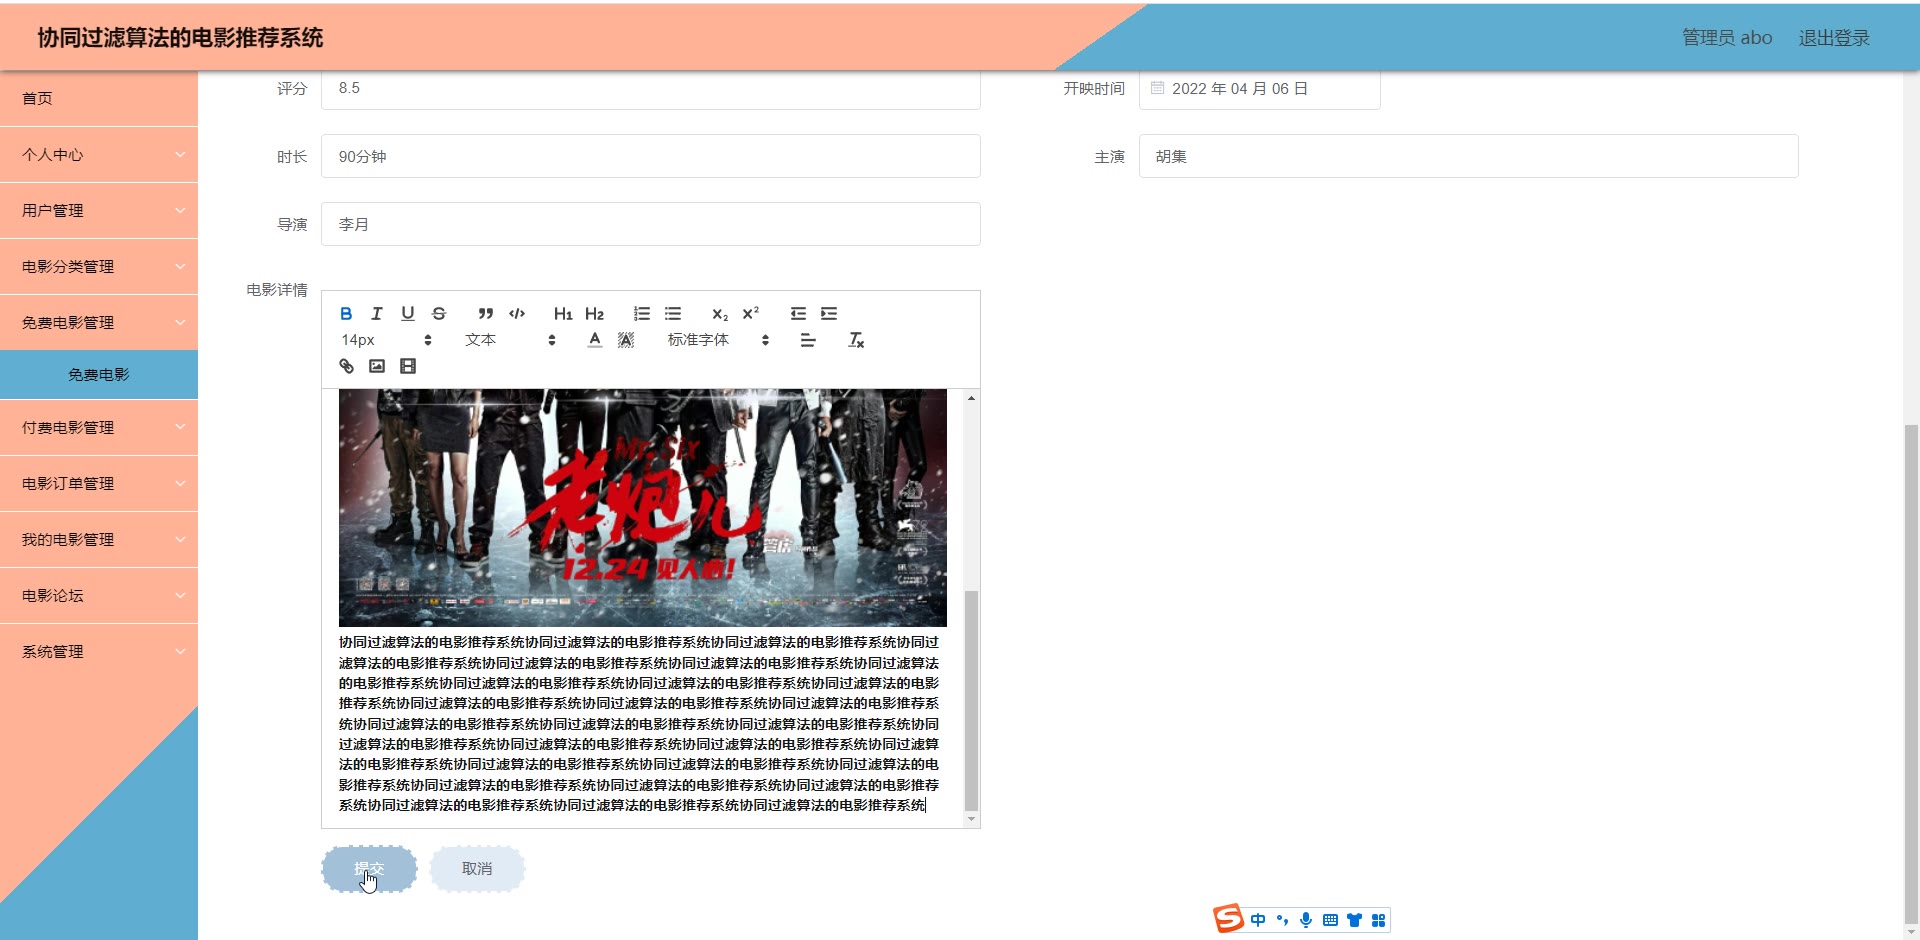Apply blockquote formatting in the editor
Viewport: 1920px width, 940px height.
tap(486, 314)
